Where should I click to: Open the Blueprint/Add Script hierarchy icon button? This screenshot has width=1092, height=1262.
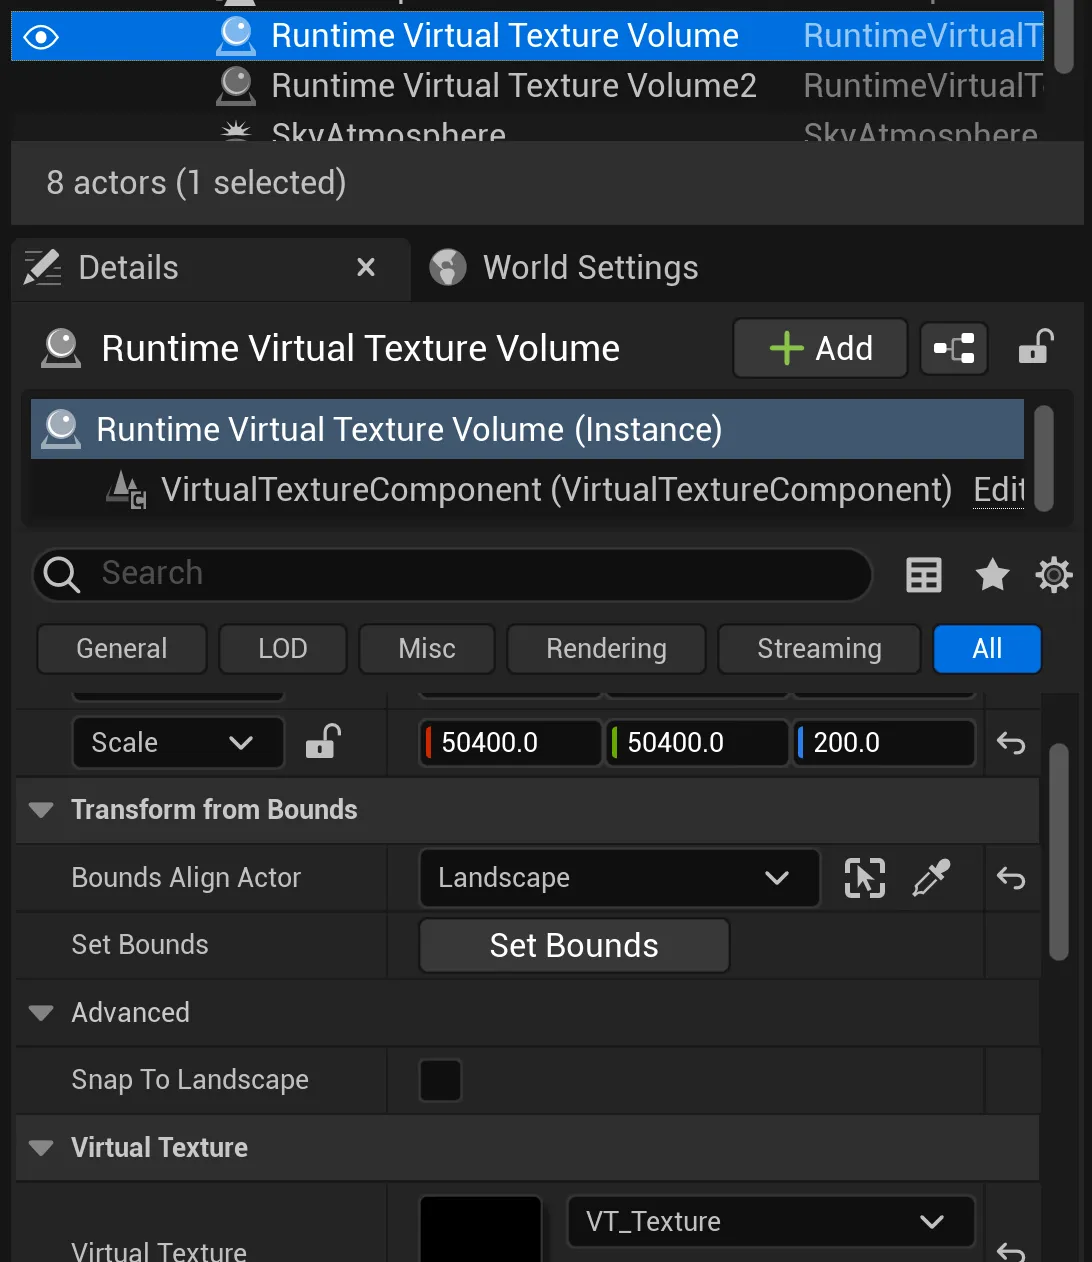[x=954, y=348]
